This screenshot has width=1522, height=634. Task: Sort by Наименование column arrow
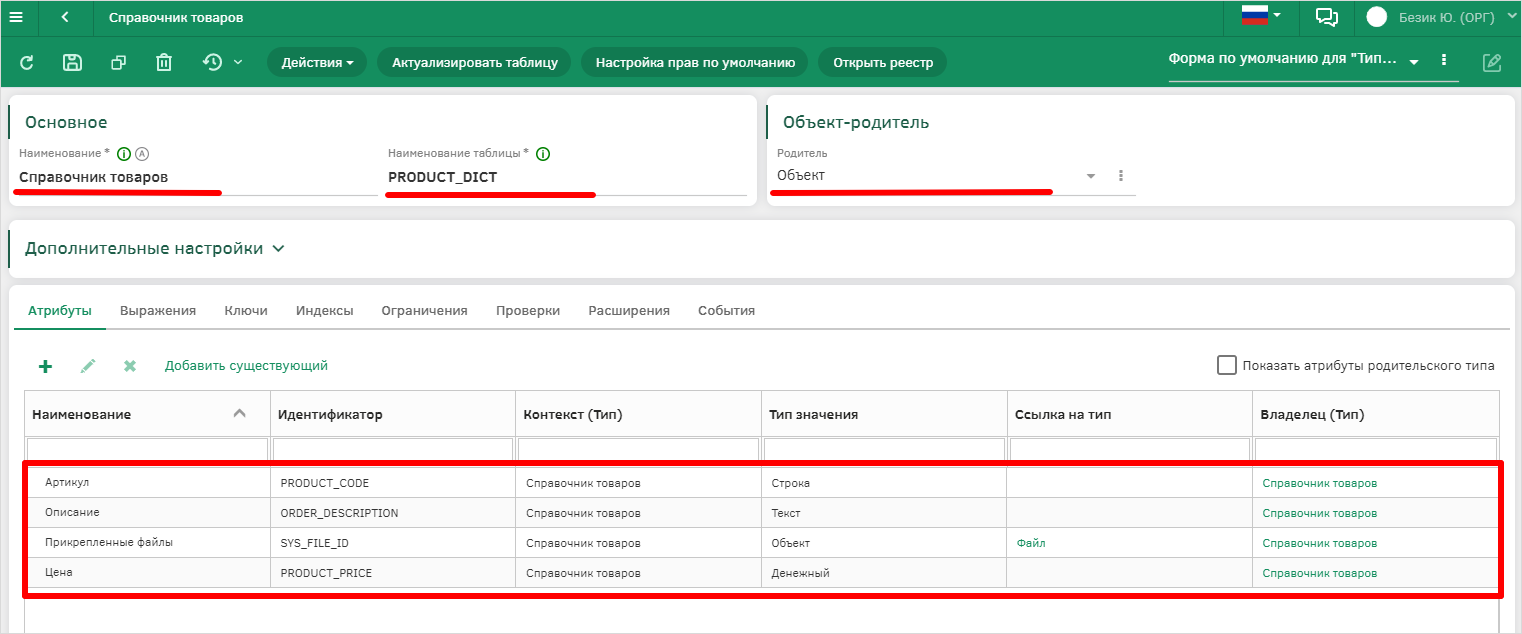(x=239, y=413)
